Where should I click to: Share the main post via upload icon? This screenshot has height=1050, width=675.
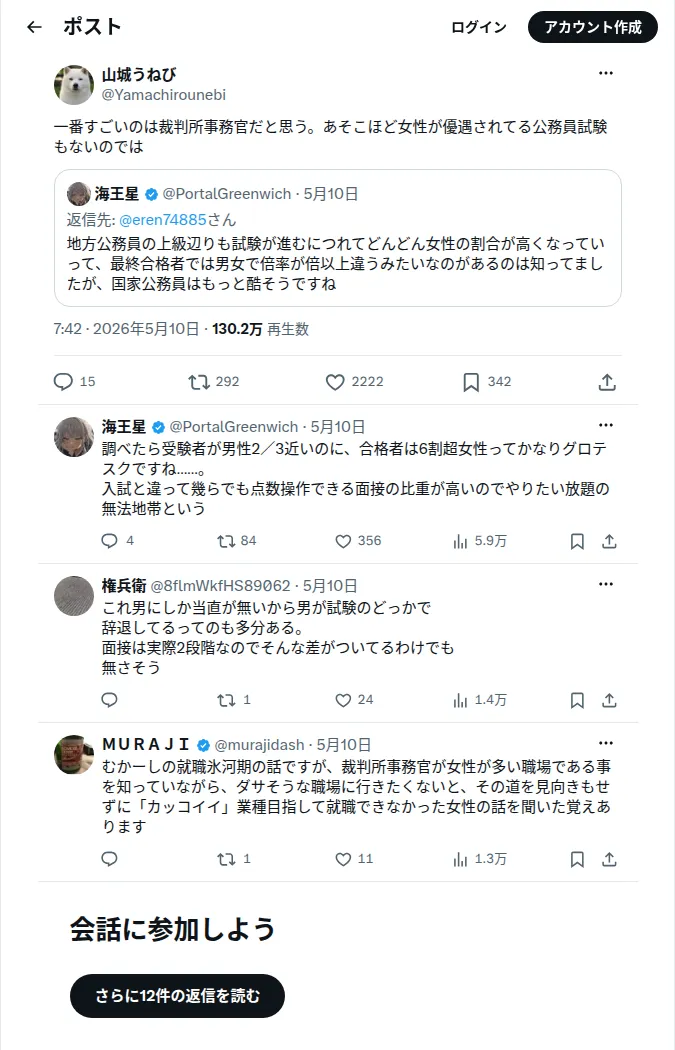click(x=607, y=382)
